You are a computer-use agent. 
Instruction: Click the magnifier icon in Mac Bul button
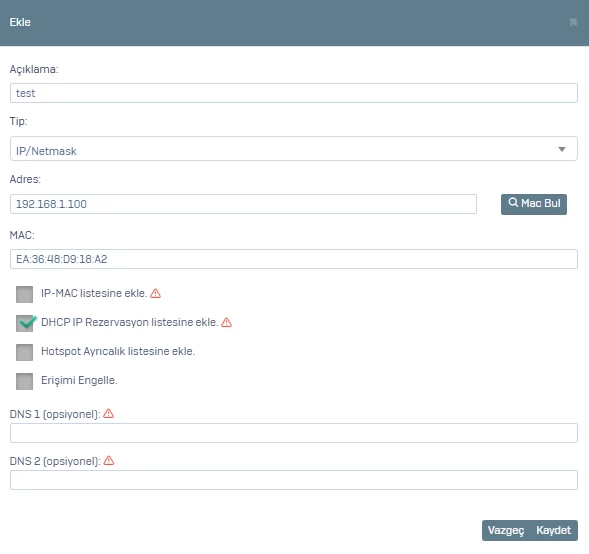[x=513, y=202]
